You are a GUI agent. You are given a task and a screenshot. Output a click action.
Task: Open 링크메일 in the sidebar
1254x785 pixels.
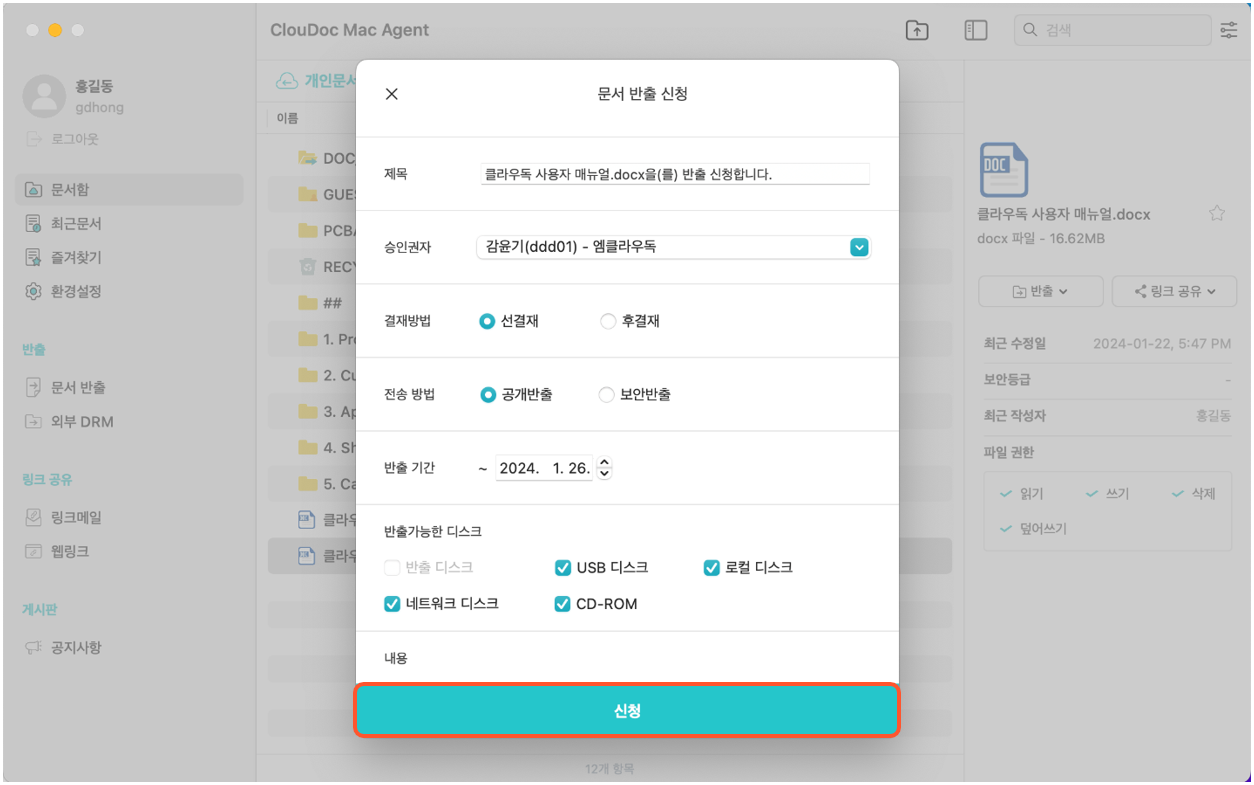pyautogui.click(x=129, y=518)
